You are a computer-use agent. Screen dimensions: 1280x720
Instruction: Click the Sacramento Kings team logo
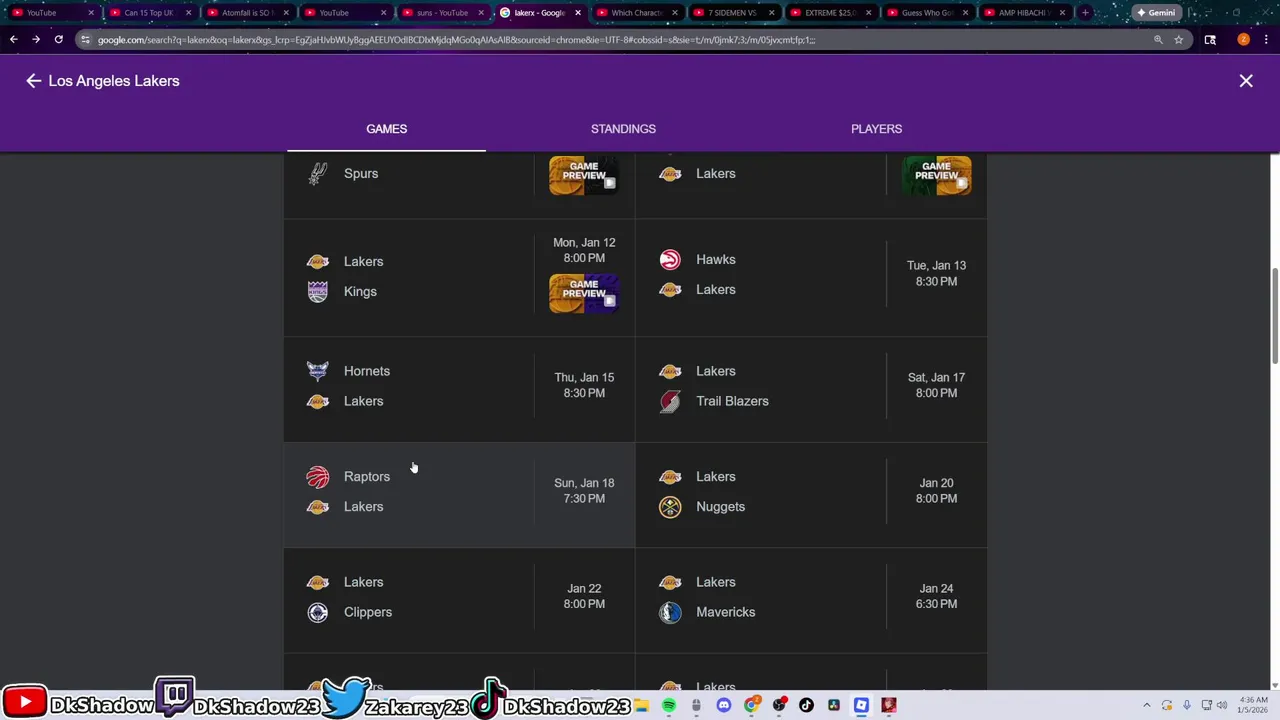point(318,291)
